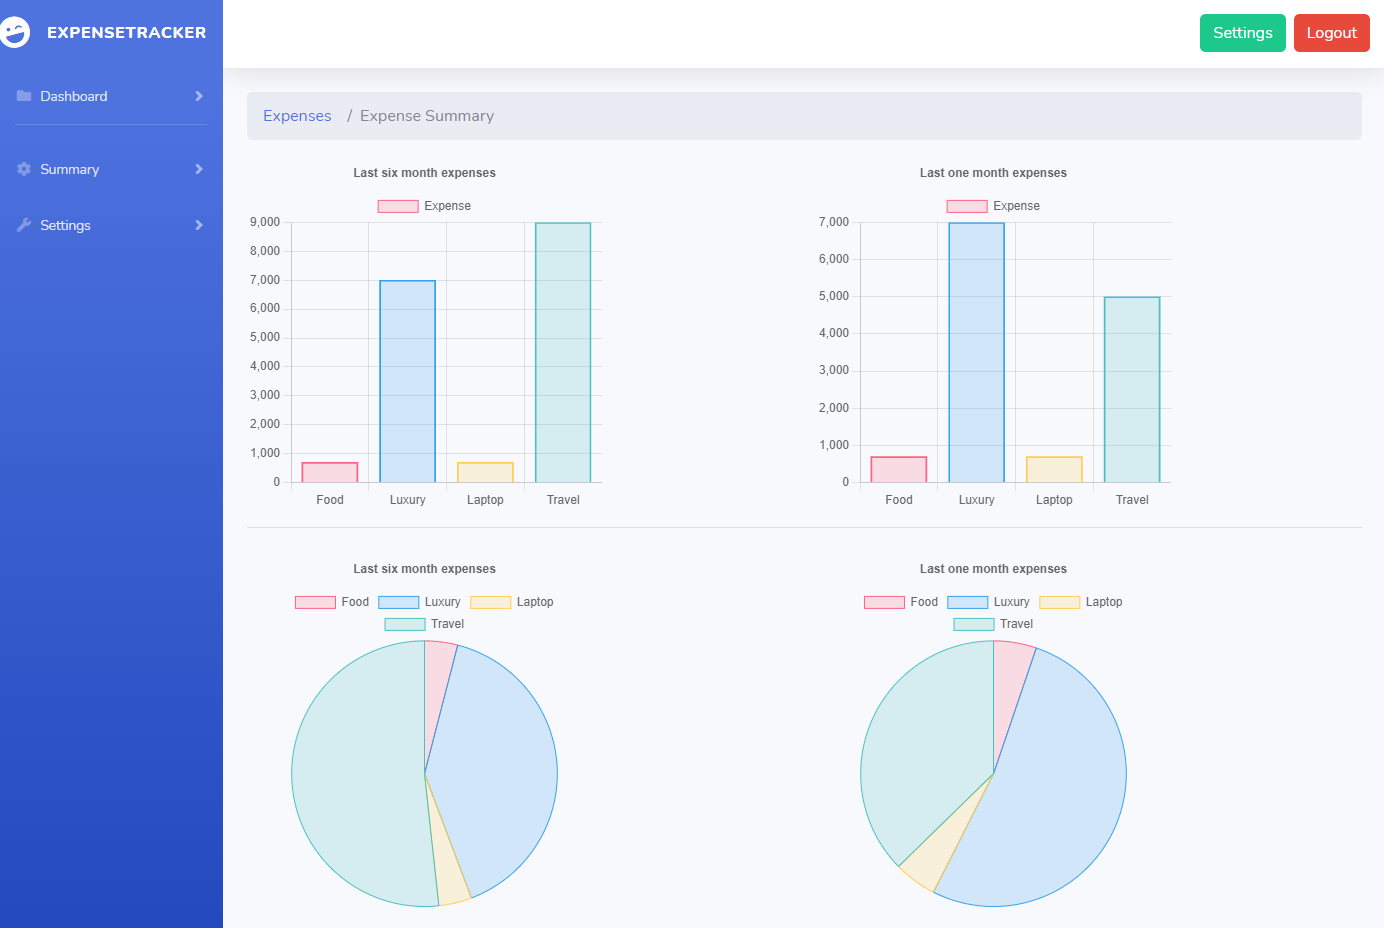
Task: Toggle Expense legend in one month bar chart
Action: pos(993,206)
